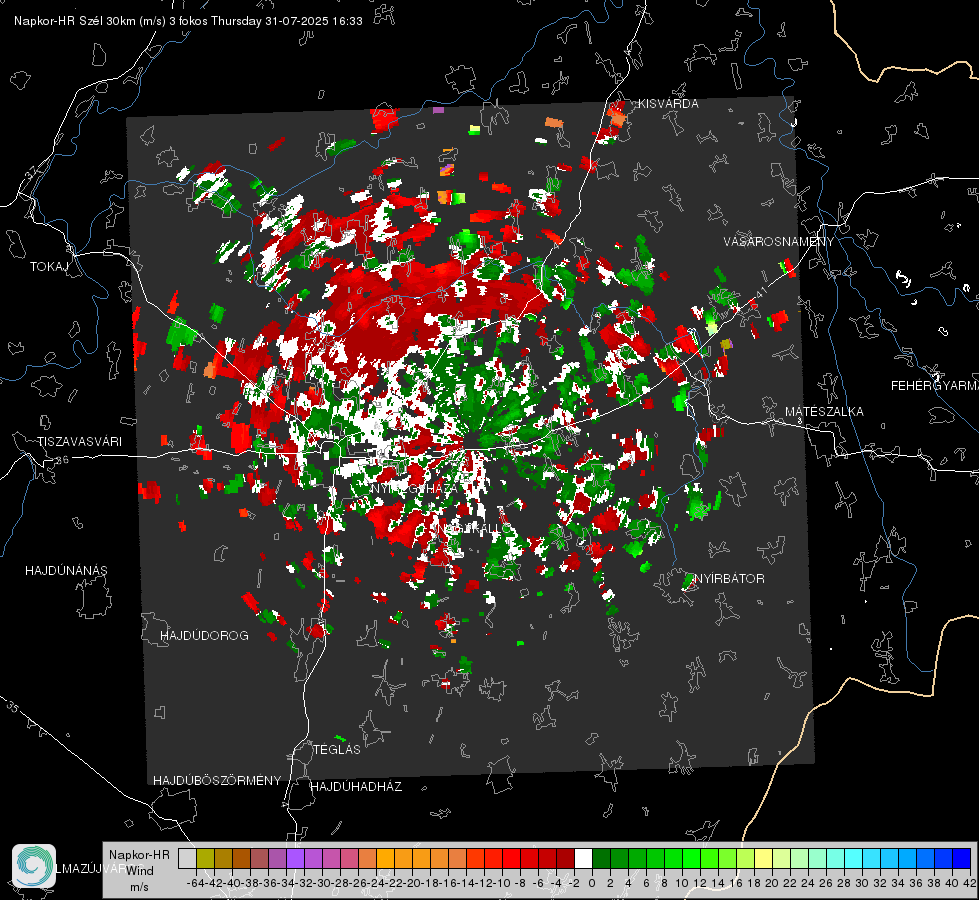
Task: Click the HAJDÚNÁNÁS city label
Action: [x=66, y=571]
